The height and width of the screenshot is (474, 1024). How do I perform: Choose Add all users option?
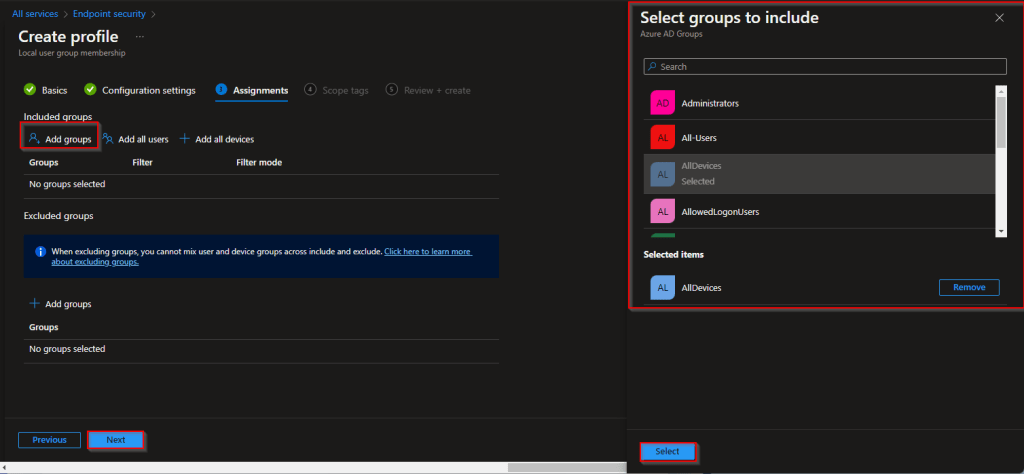click(135, 139)
